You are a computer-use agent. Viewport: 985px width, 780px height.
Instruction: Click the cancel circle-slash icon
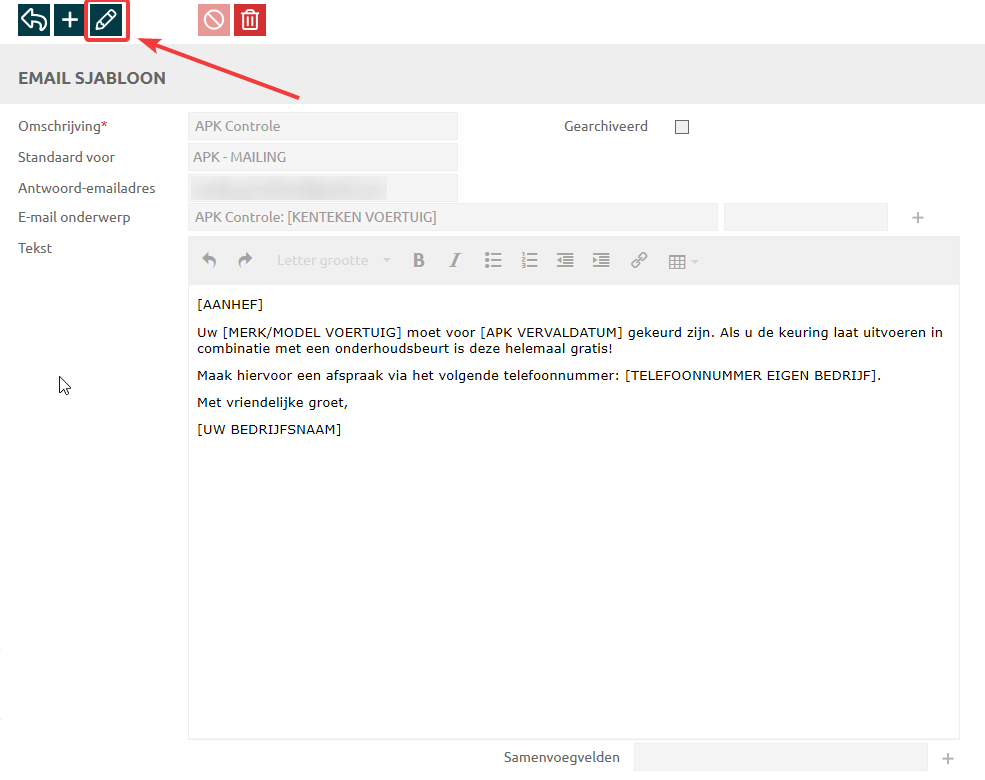click(214, 20)
